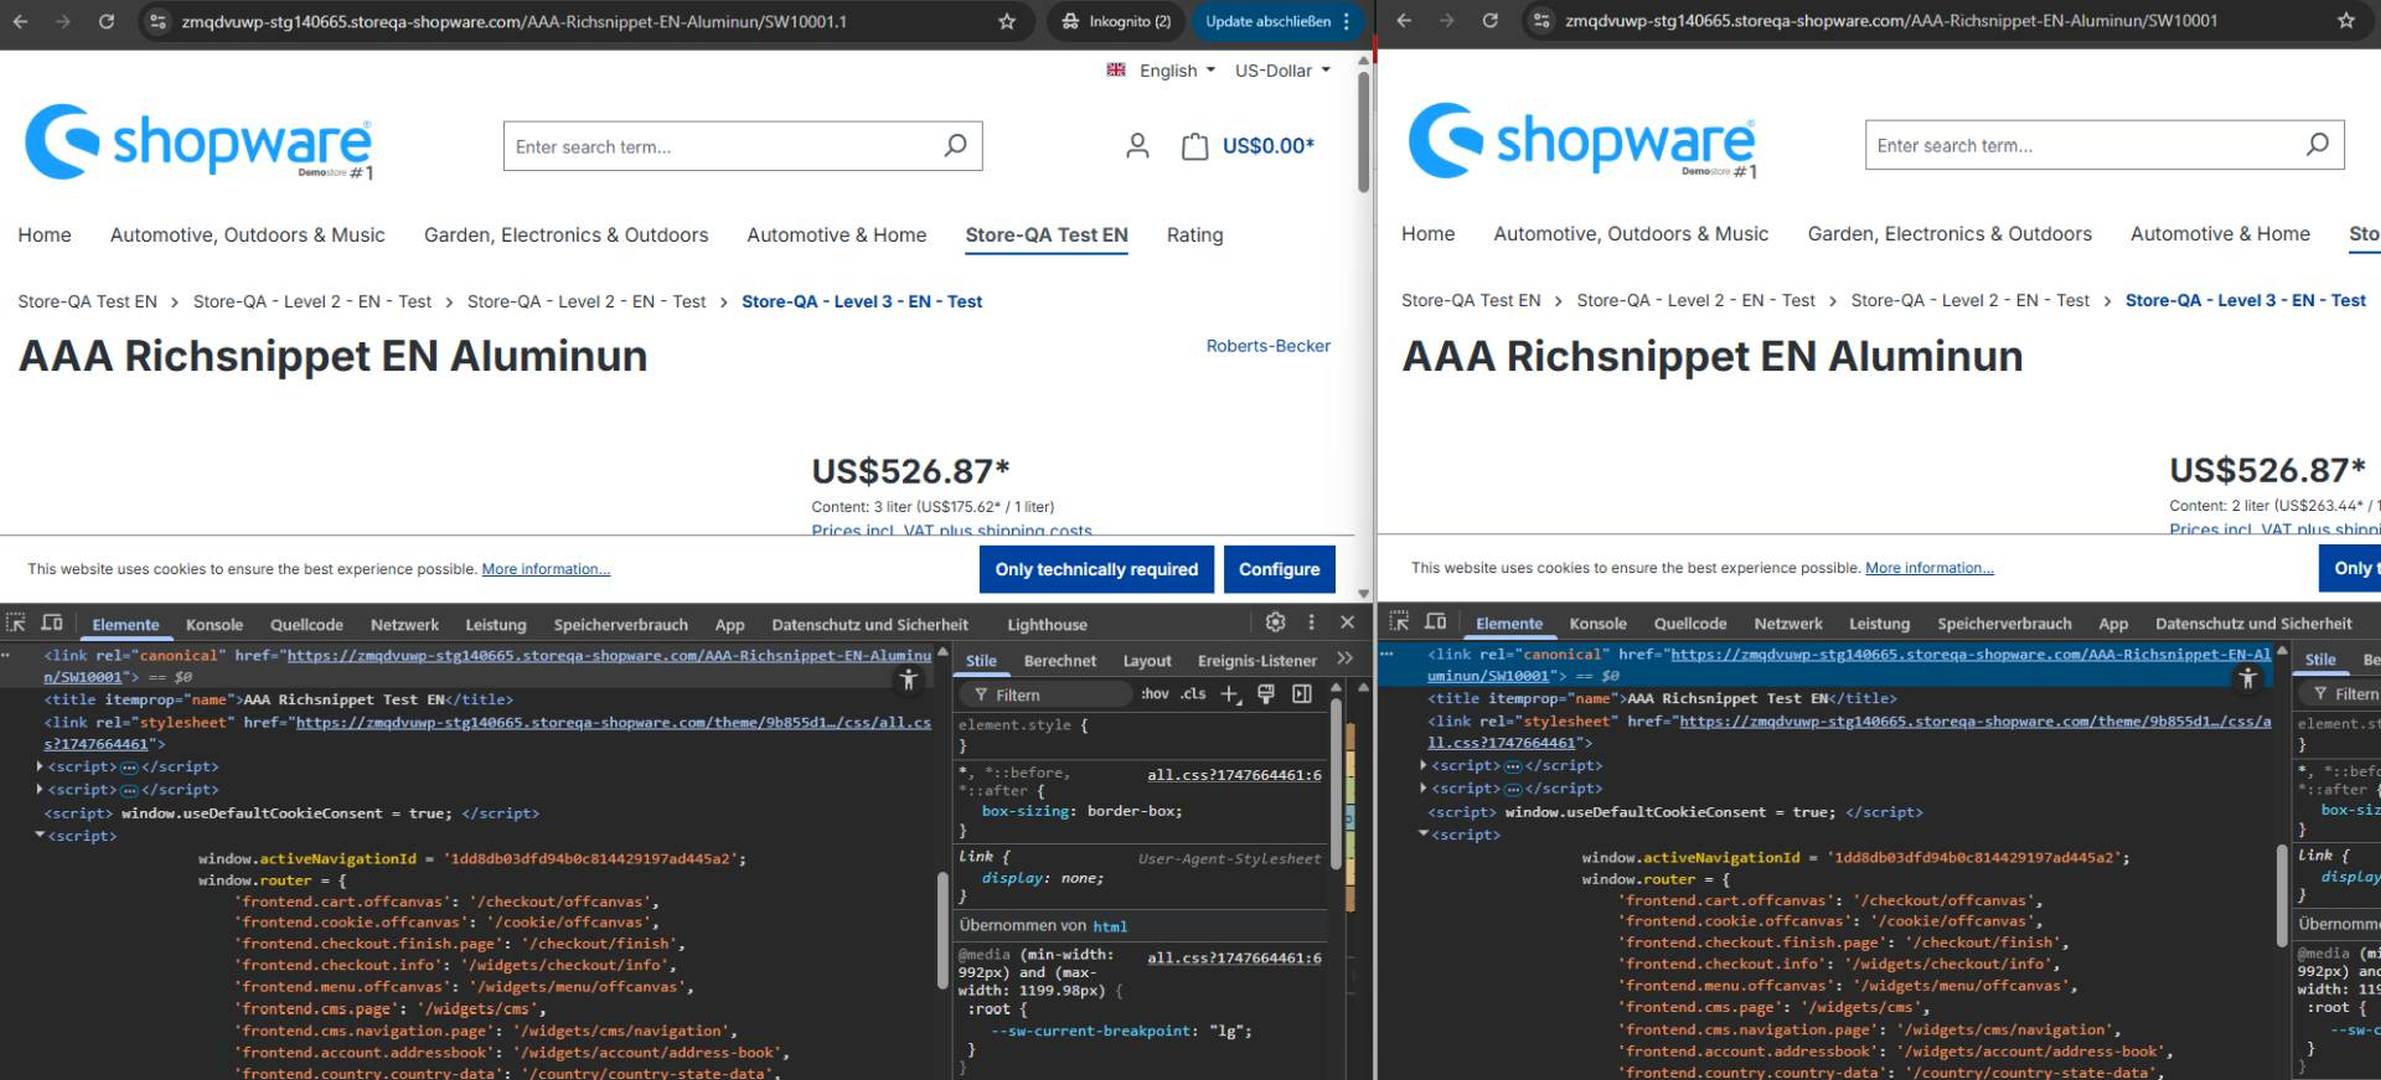Reload page in right browser window
The image size is (2381, 1080).
[x=1489, y=20]
